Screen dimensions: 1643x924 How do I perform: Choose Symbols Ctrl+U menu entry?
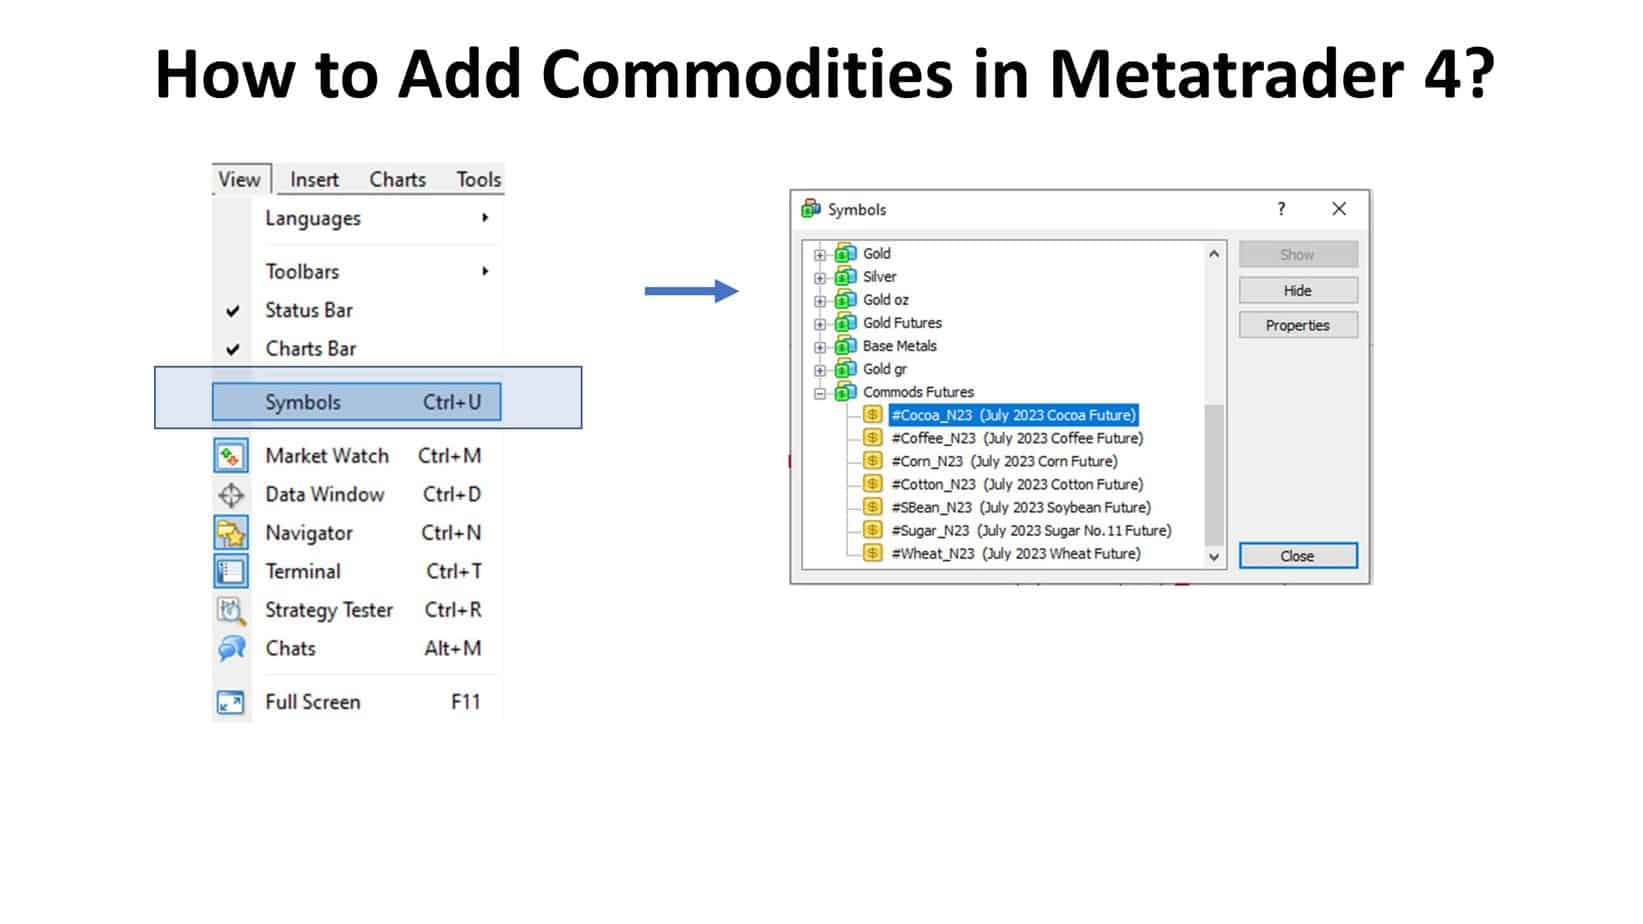tap(357, 402)
